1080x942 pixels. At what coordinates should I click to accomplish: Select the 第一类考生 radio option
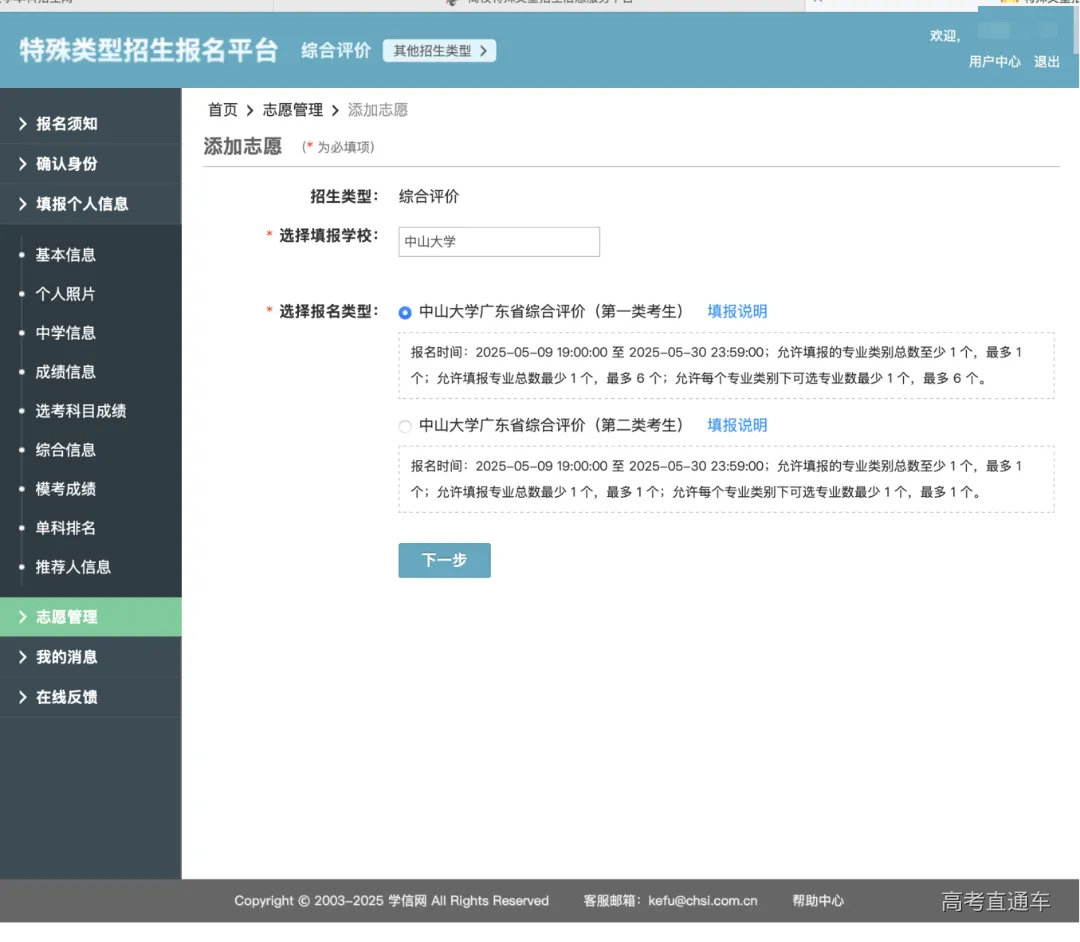404,312
